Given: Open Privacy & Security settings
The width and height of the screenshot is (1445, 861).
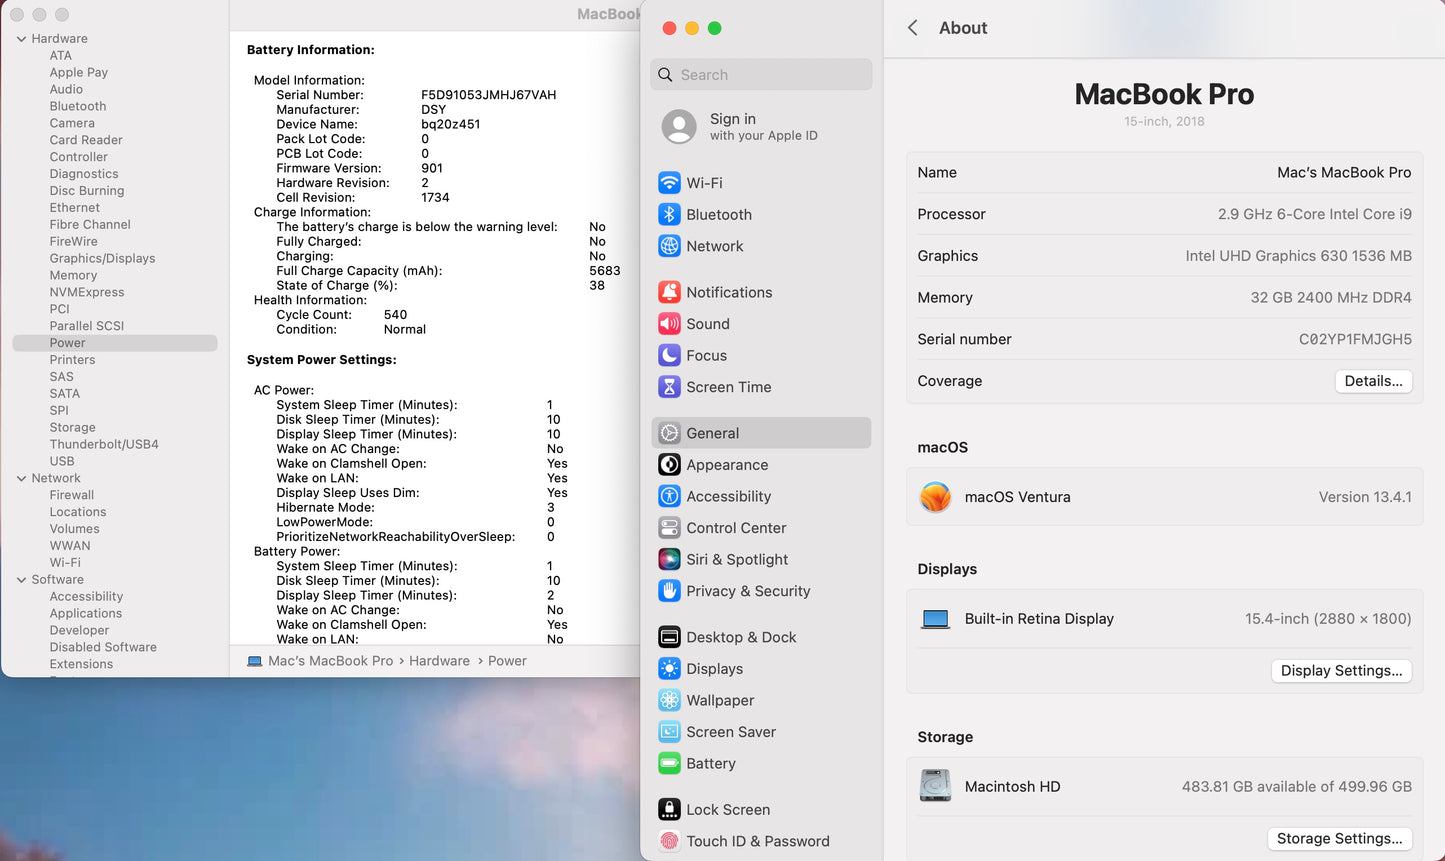Looking at the screenshot, I should 748,591.
